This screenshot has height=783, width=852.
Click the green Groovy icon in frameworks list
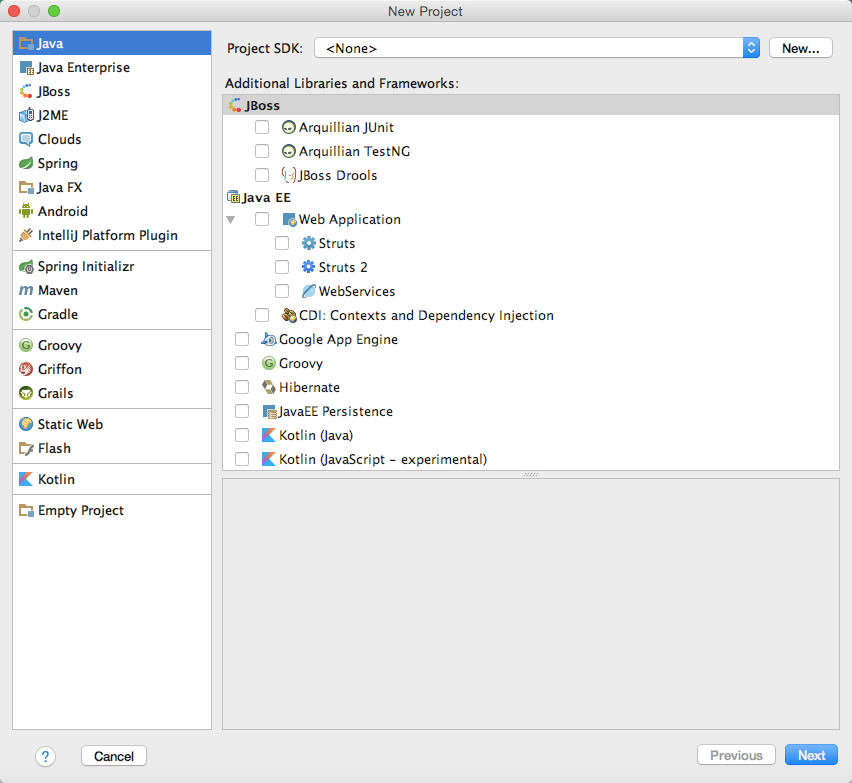[269, 363]
